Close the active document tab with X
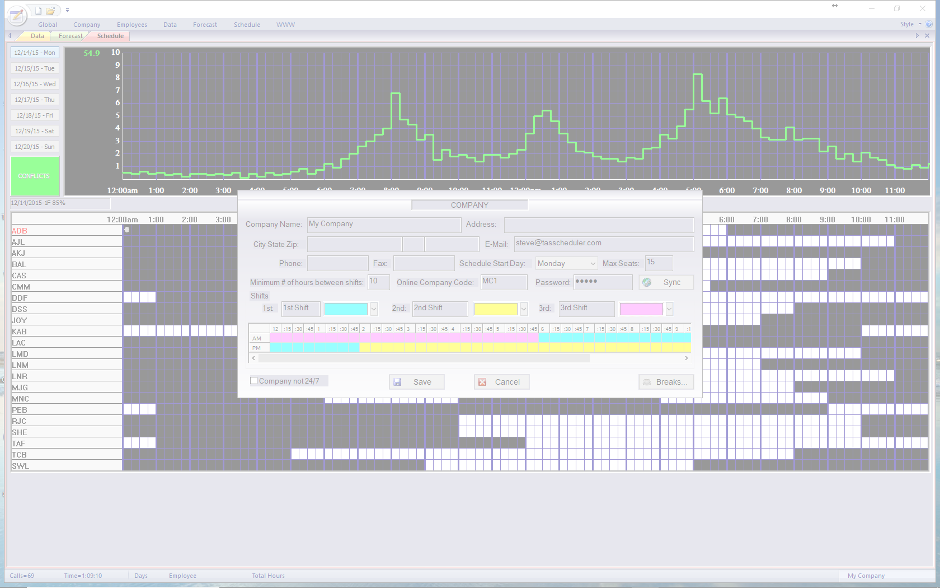The width and height of the screenshot is (940, 588). [927, 36]
